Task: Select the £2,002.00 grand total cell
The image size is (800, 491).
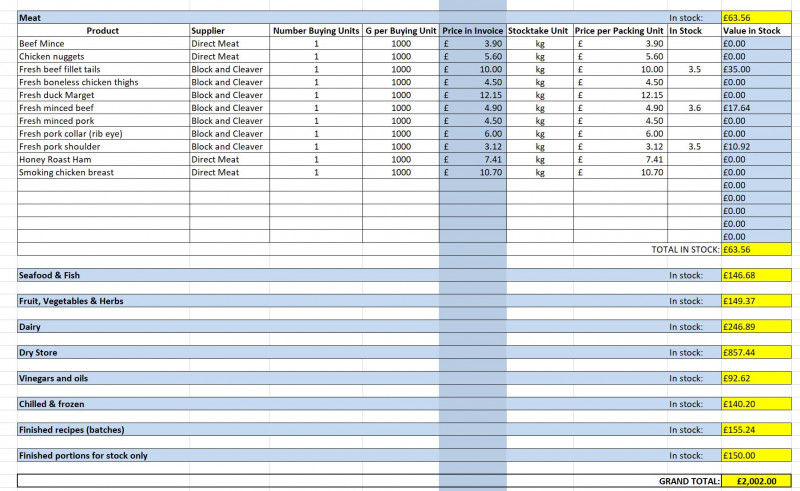Action: click(x=756, y=481)
